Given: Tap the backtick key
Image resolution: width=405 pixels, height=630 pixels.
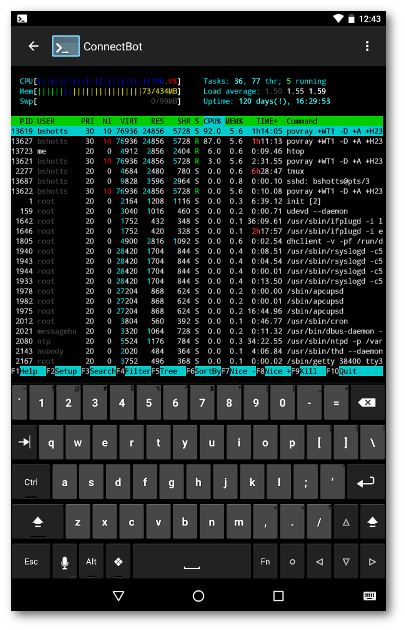Looking at the screenshot, I should pyautogui.click(x=19, y=403).
